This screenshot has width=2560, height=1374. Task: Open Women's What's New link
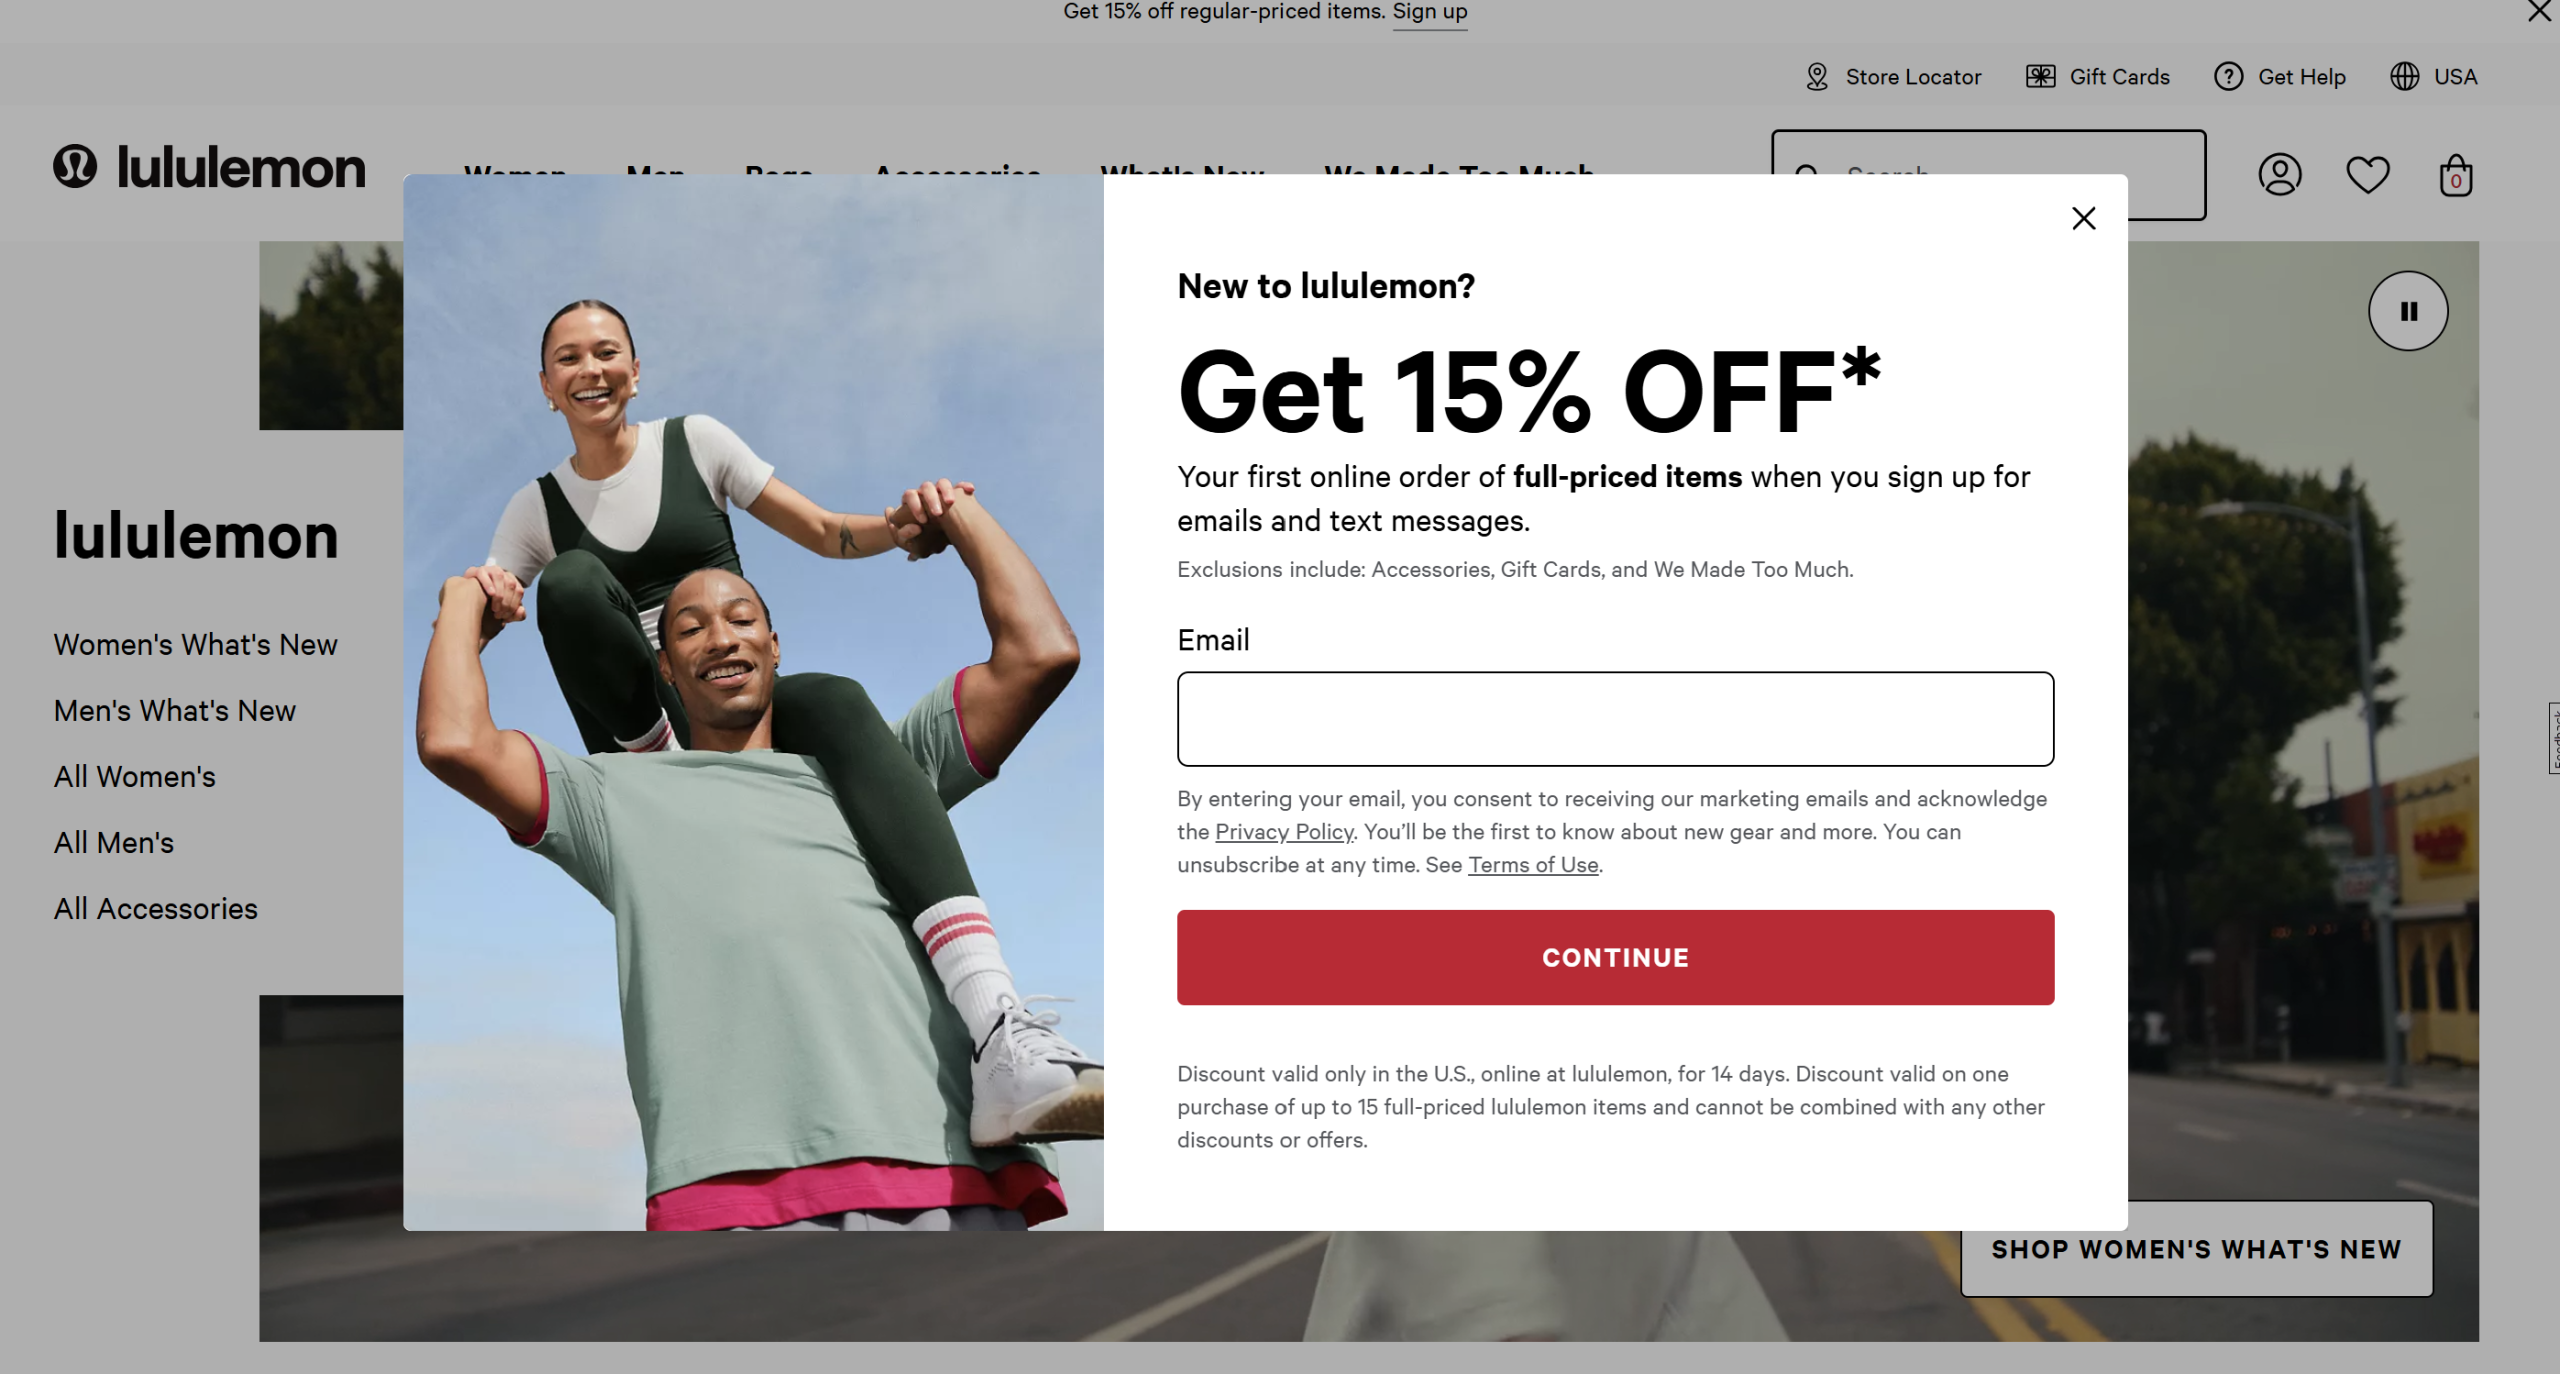(196, 645)
